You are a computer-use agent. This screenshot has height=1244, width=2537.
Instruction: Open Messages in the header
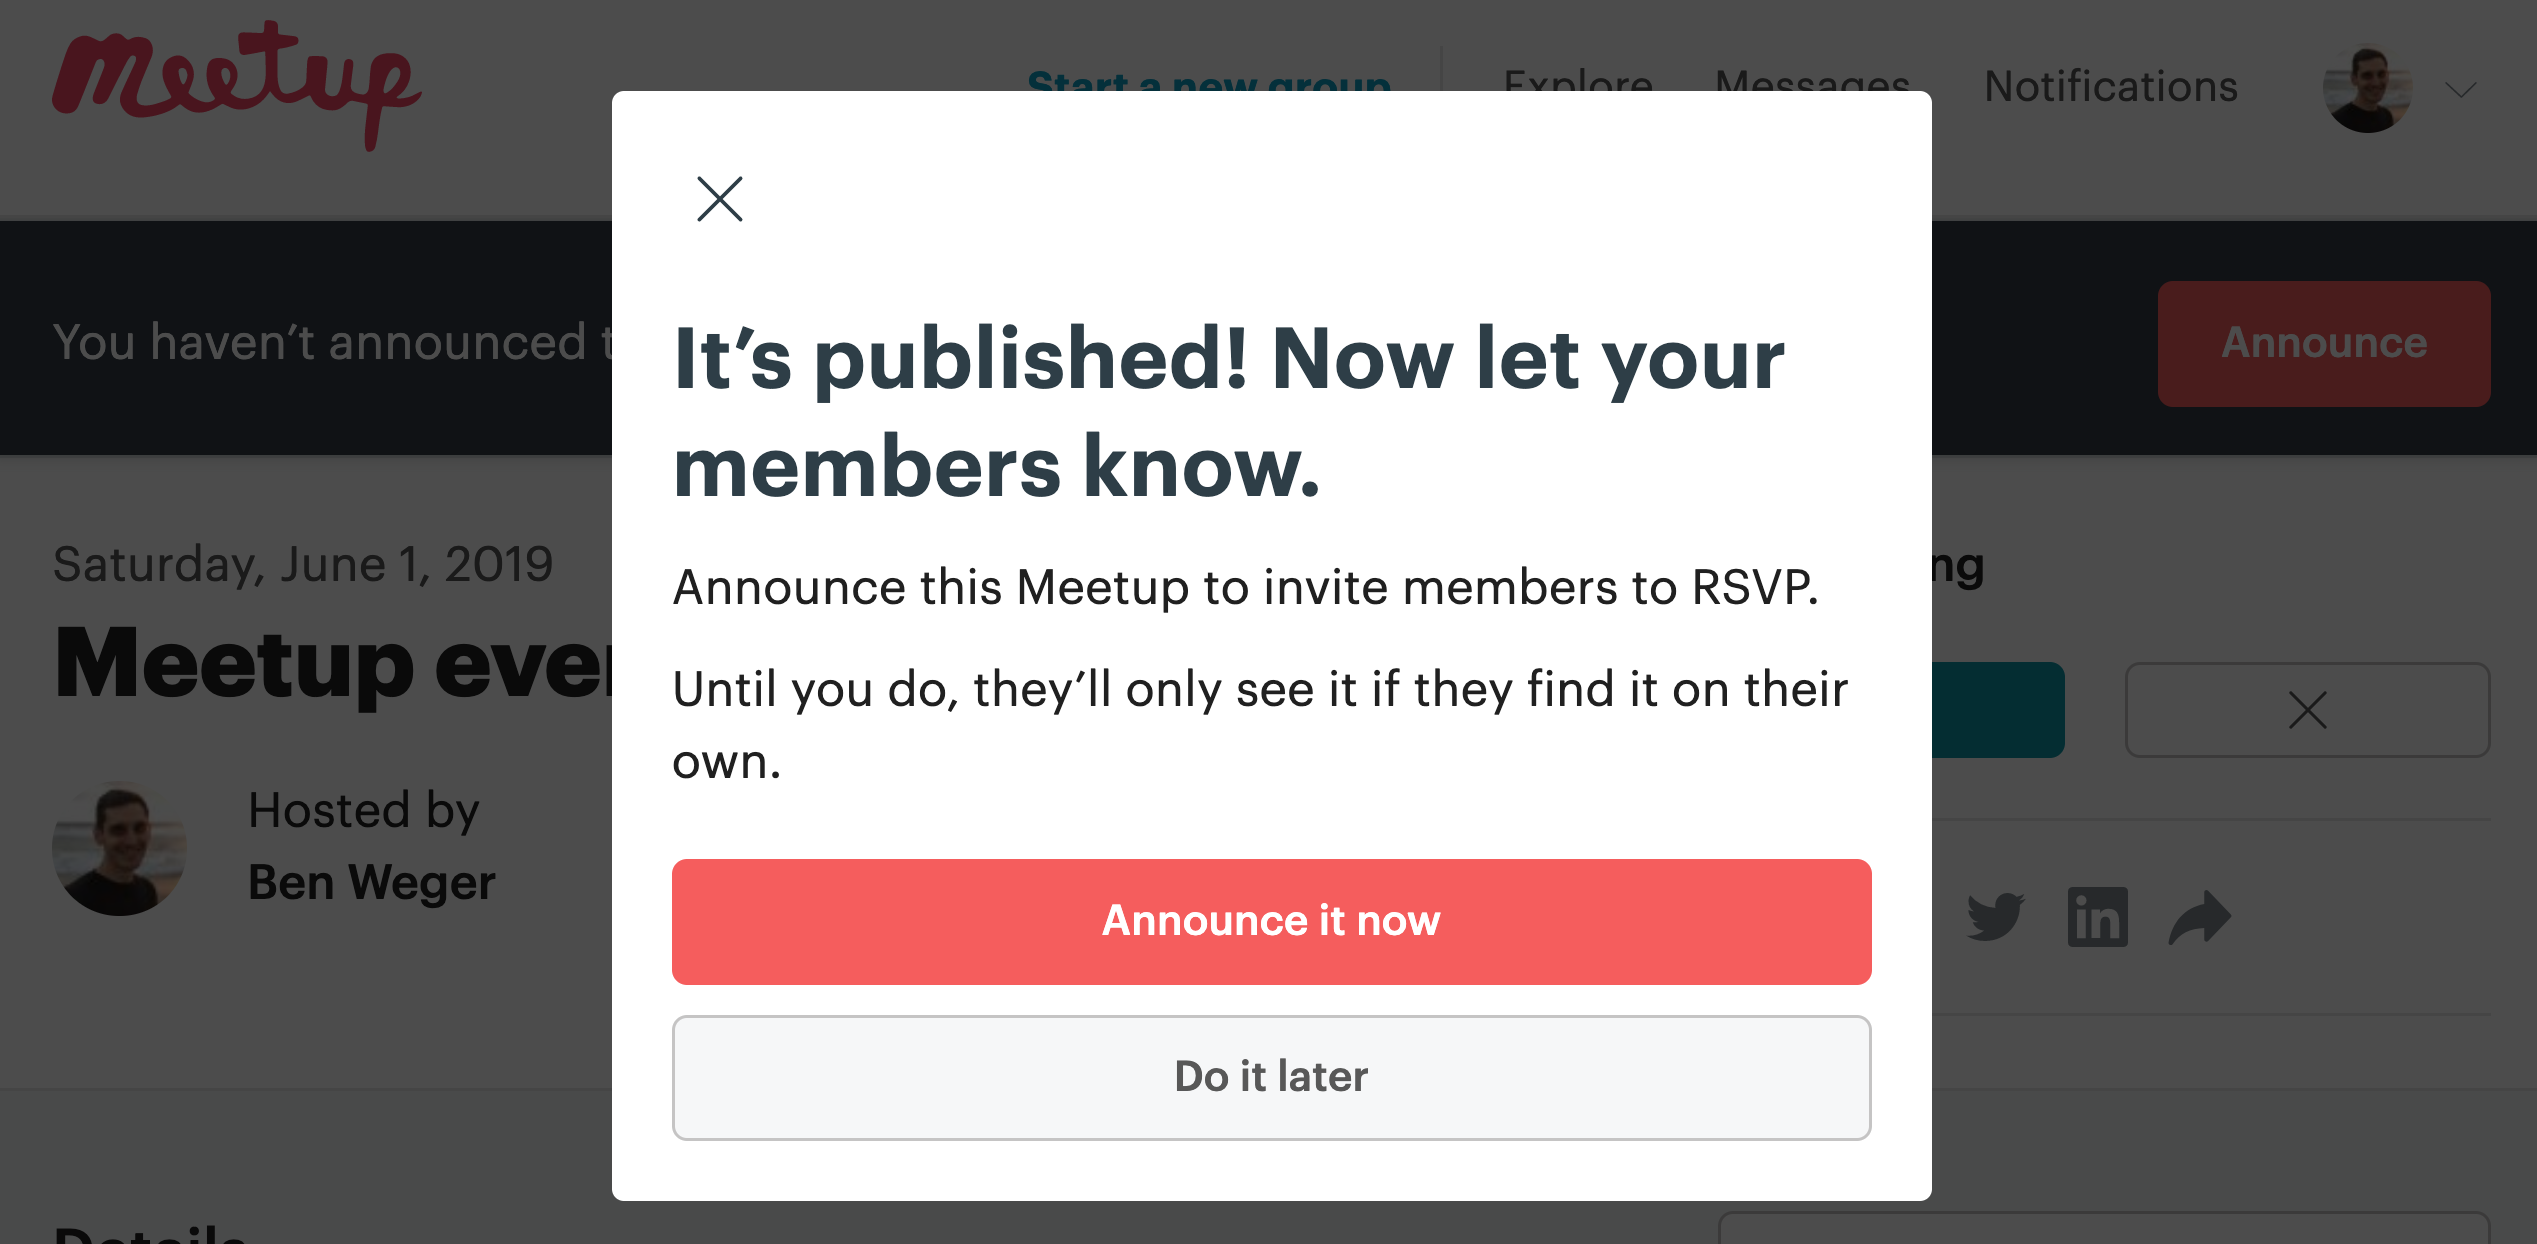pos(1812,79)
